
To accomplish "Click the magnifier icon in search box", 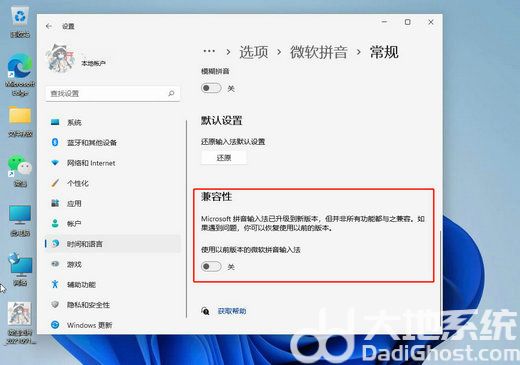I will coord(171,93).
